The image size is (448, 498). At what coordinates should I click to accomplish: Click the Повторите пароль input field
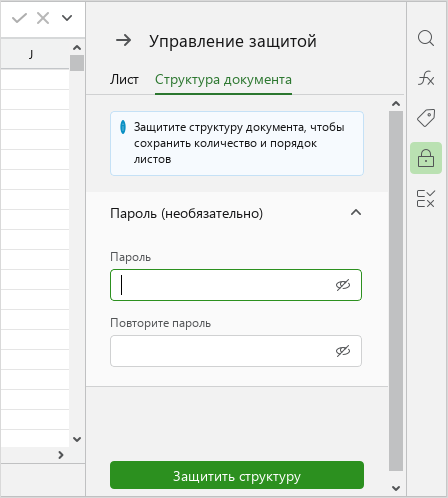tap(236, 351)
